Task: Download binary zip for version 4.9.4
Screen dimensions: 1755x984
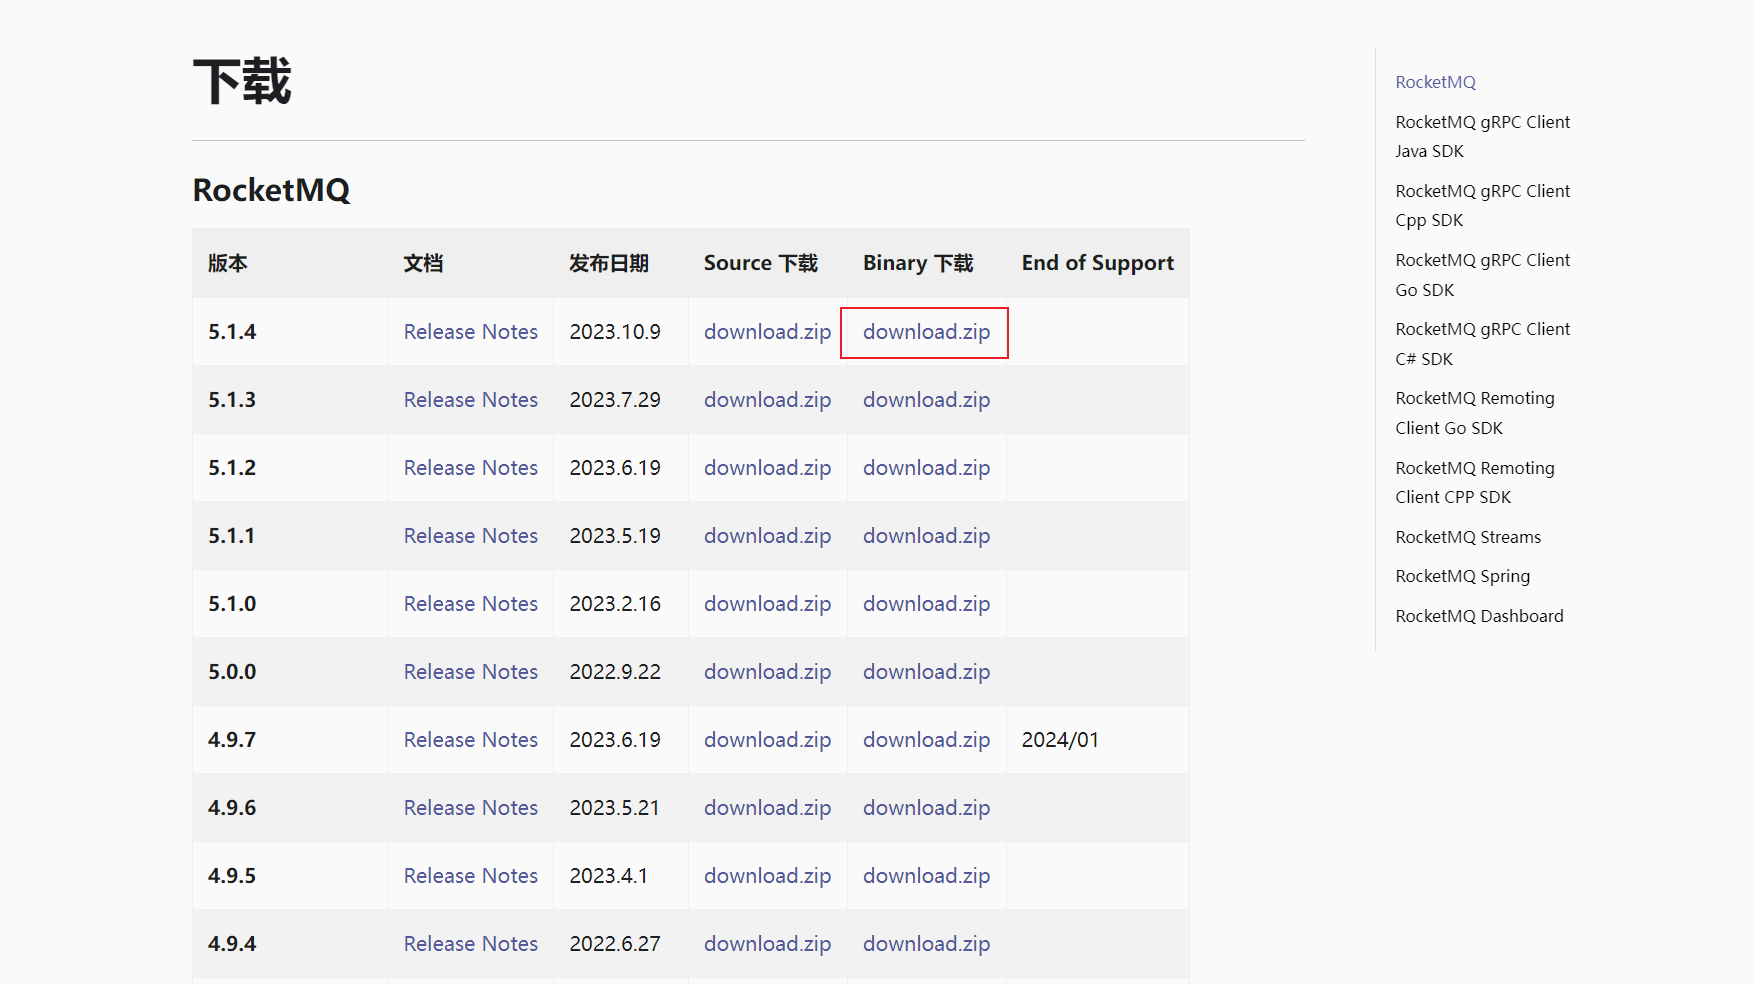Action: click(926, 944)
